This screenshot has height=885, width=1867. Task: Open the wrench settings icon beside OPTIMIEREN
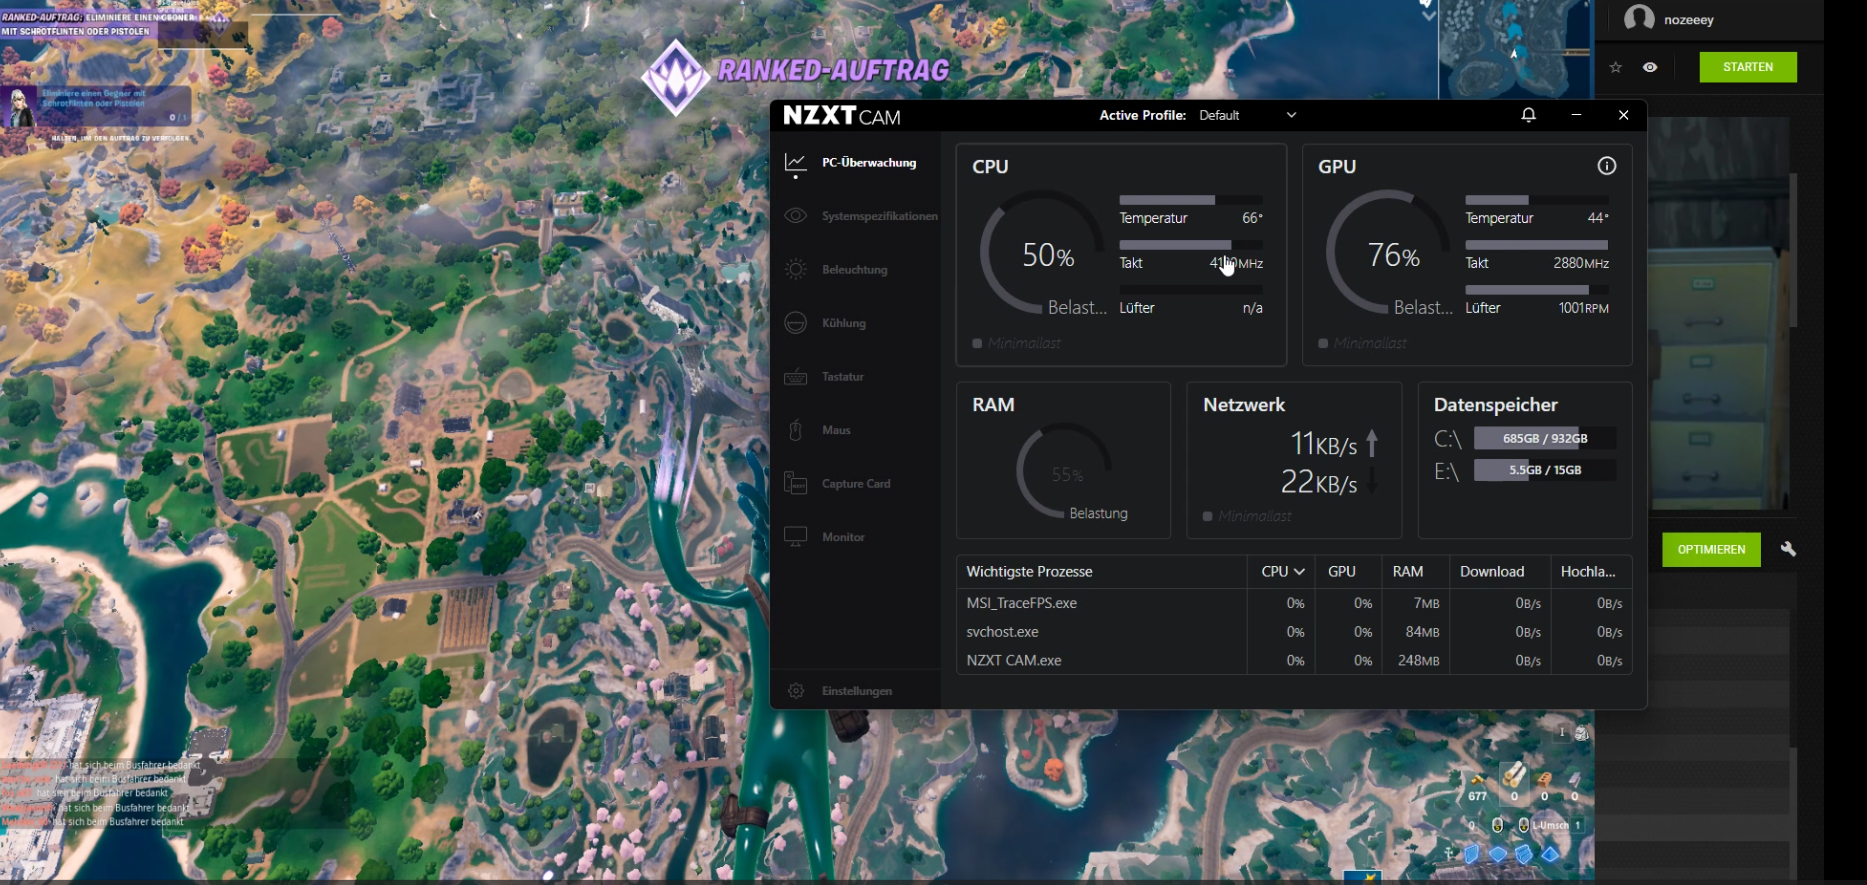click(1788, 549)
